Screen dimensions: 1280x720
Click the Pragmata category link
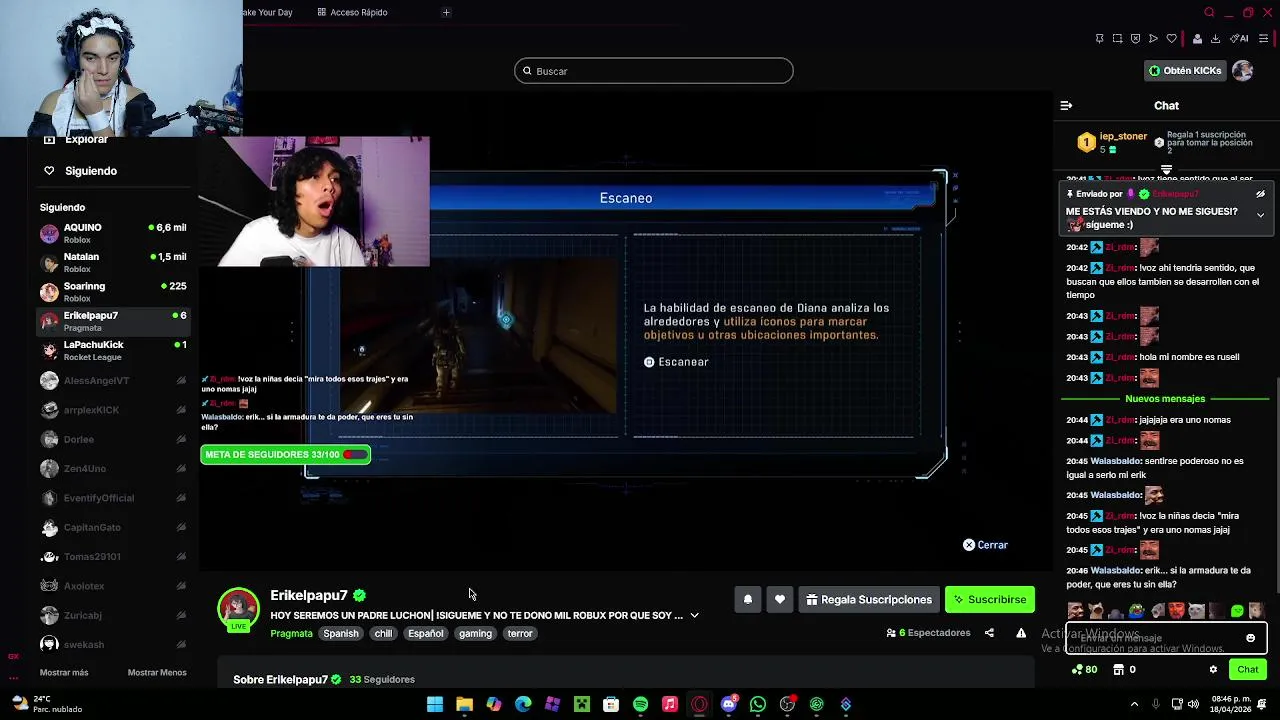(x=291, y=634)
